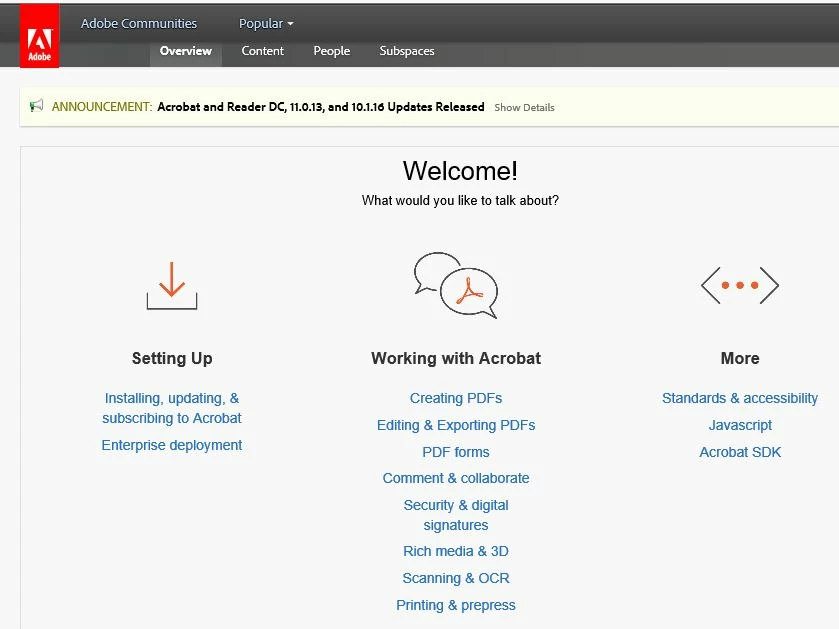Switch to the Overview tab
839x629 pixels.
(186, 51)
